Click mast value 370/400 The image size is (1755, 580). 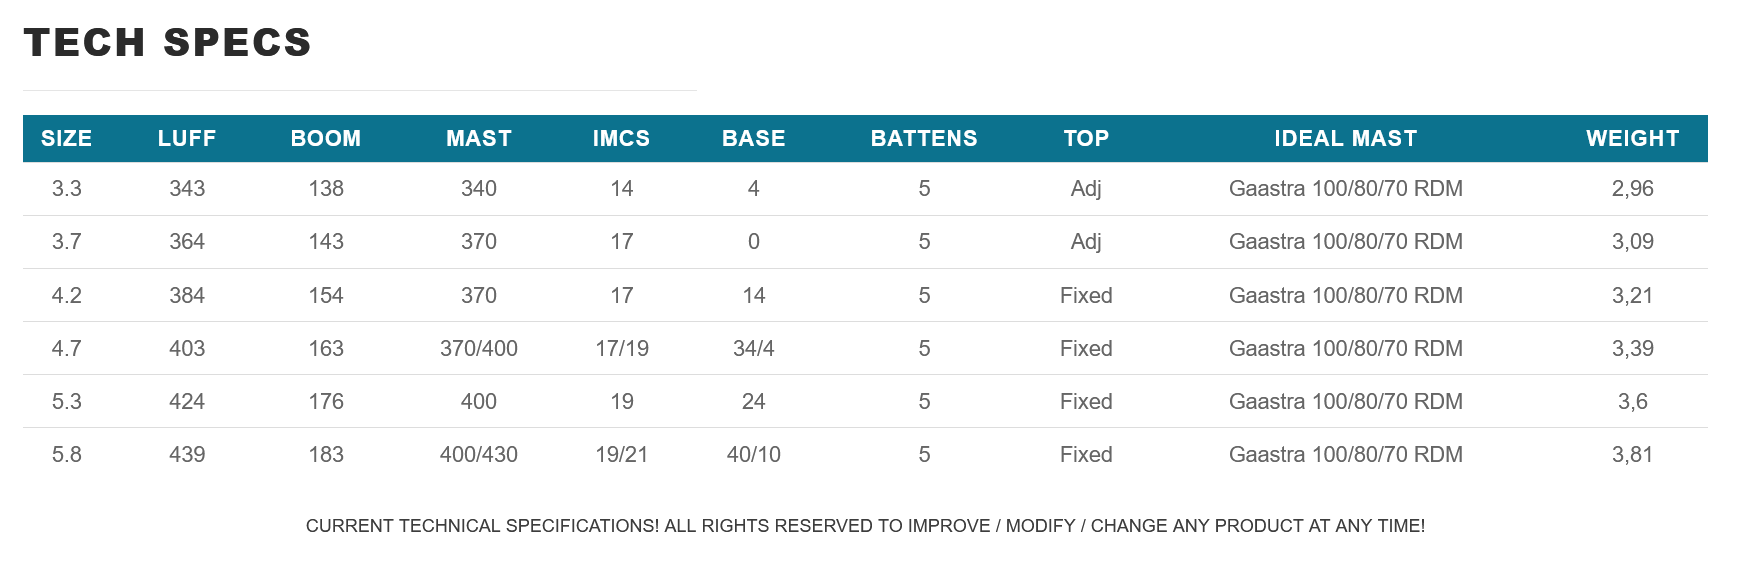[x=479, y=348]
